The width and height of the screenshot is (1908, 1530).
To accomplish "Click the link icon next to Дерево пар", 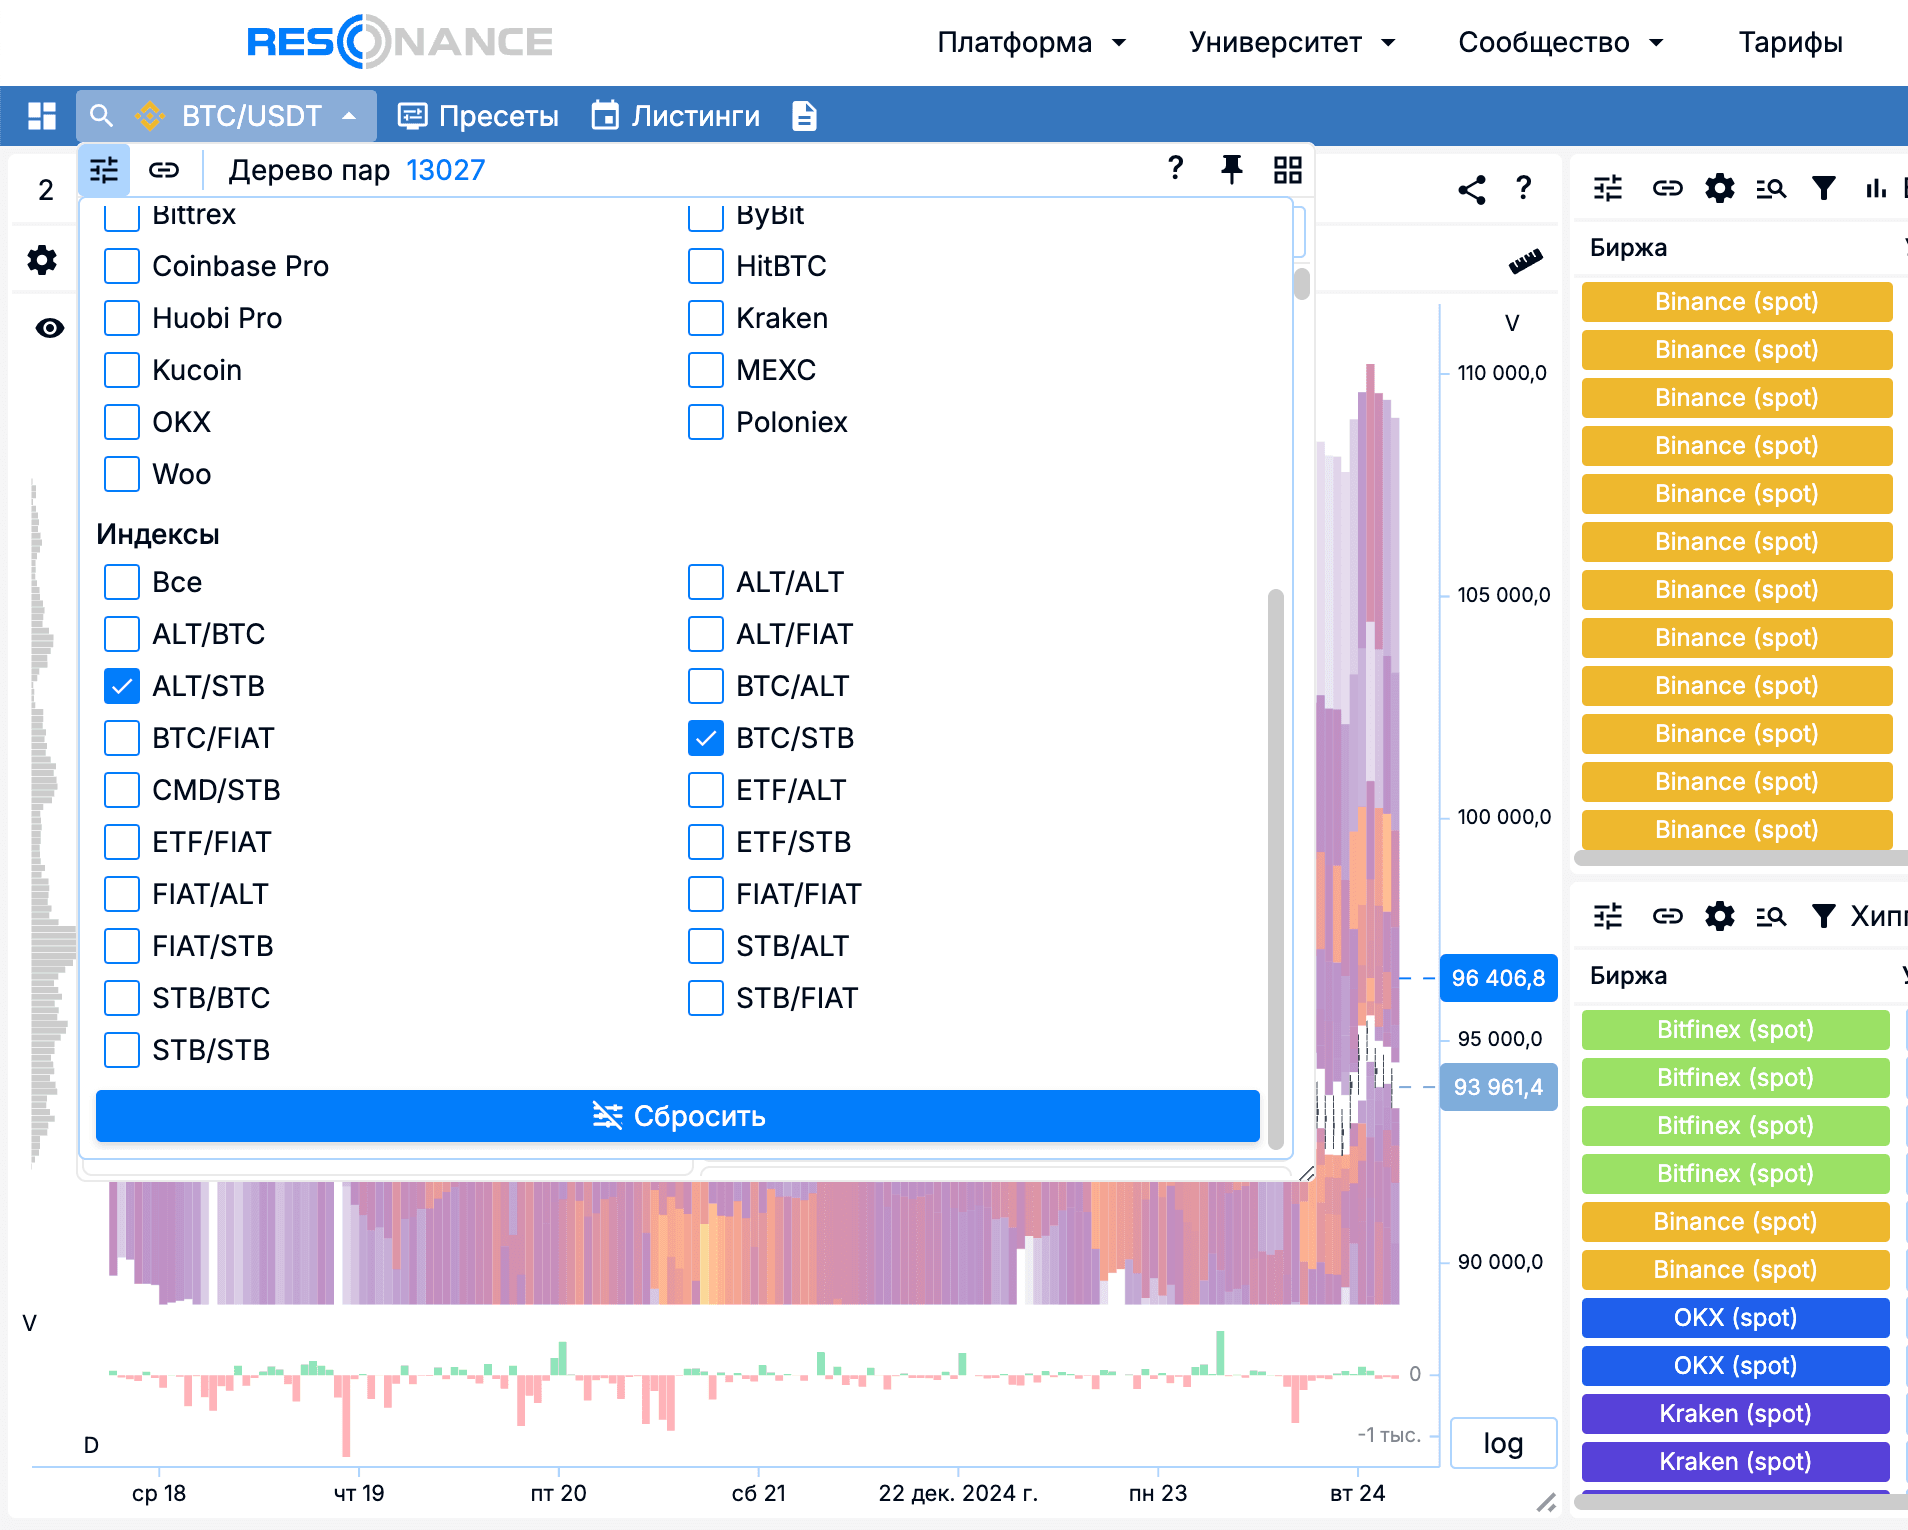I will click(x=164, y=170).
